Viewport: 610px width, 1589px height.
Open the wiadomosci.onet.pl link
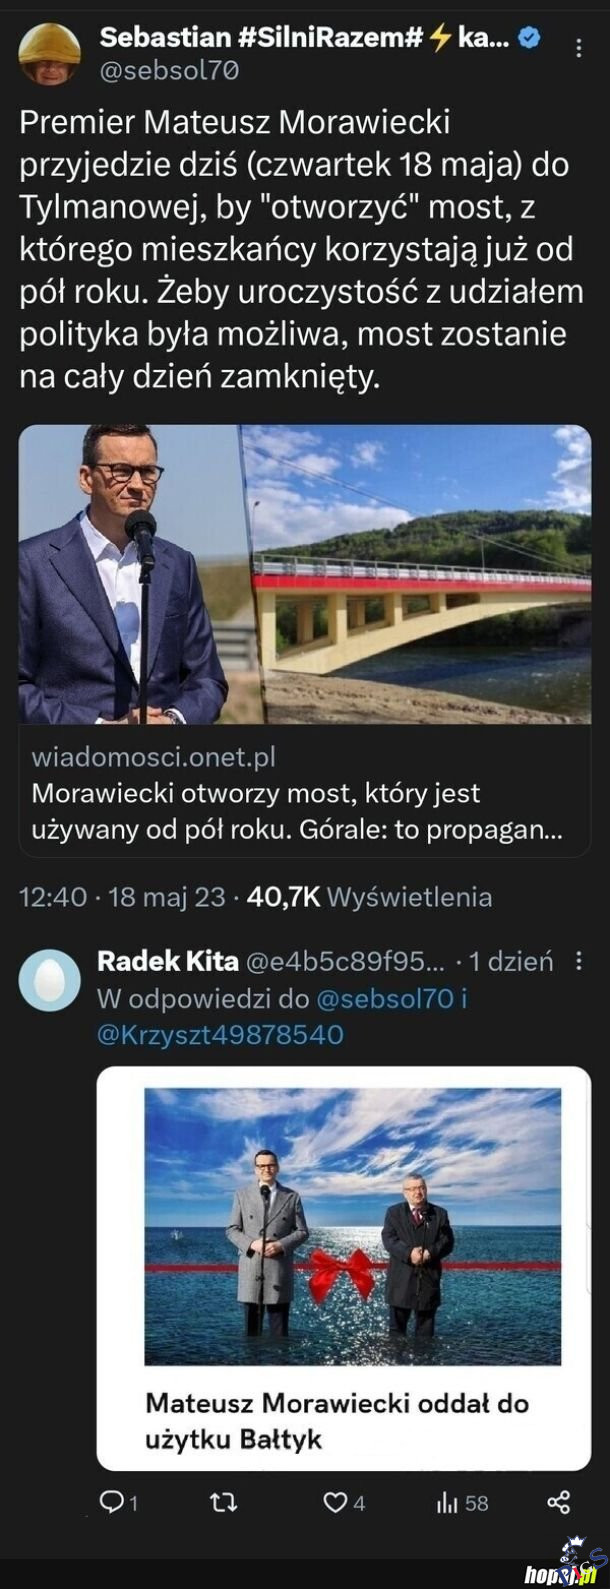(153, 758)
